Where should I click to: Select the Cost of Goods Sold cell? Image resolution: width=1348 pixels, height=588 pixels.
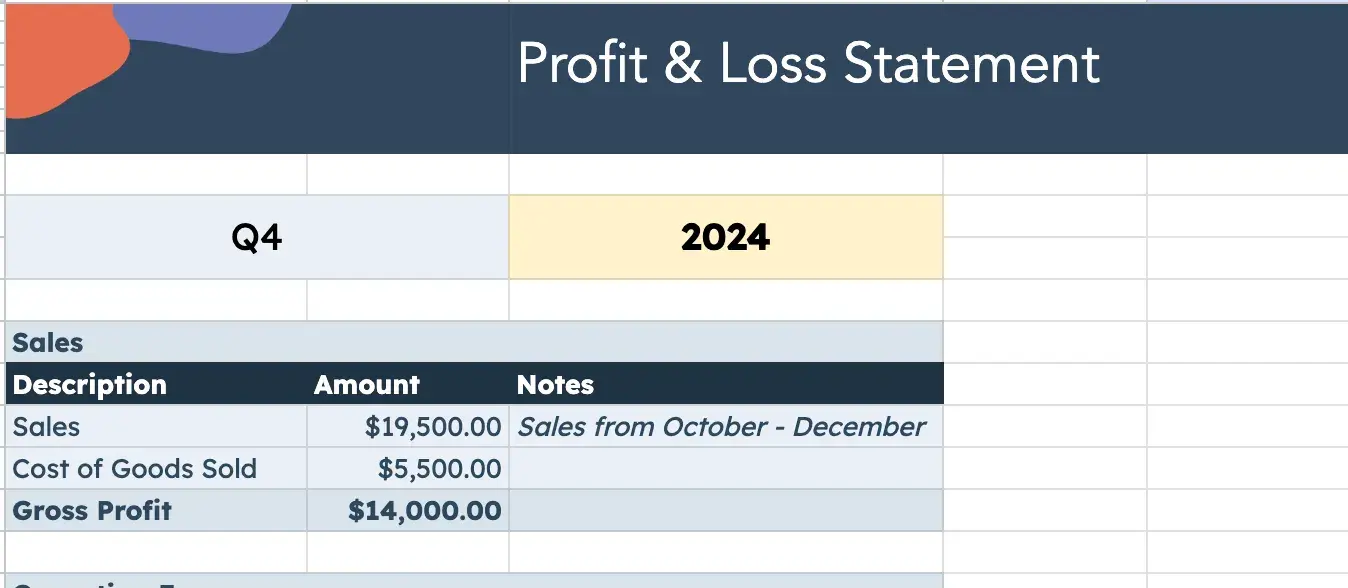click(135, 469)
